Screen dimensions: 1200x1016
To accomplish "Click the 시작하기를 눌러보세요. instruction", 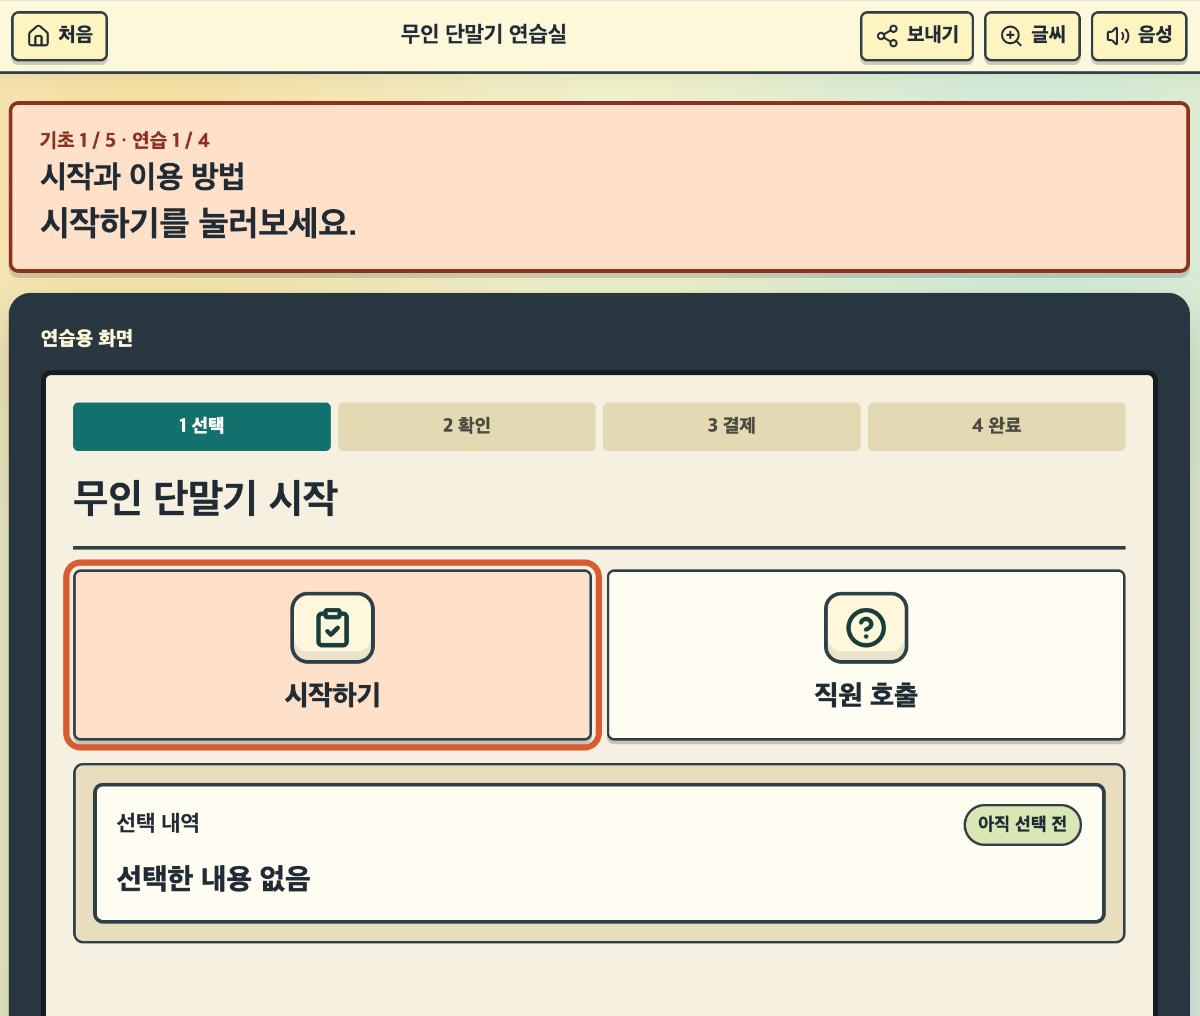I will pos(198,221).
